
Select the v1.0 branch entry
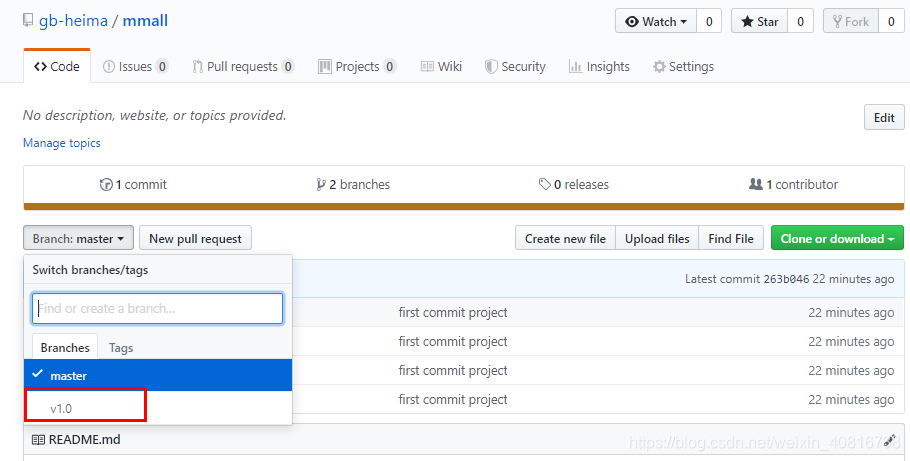(x=158, y=408)
